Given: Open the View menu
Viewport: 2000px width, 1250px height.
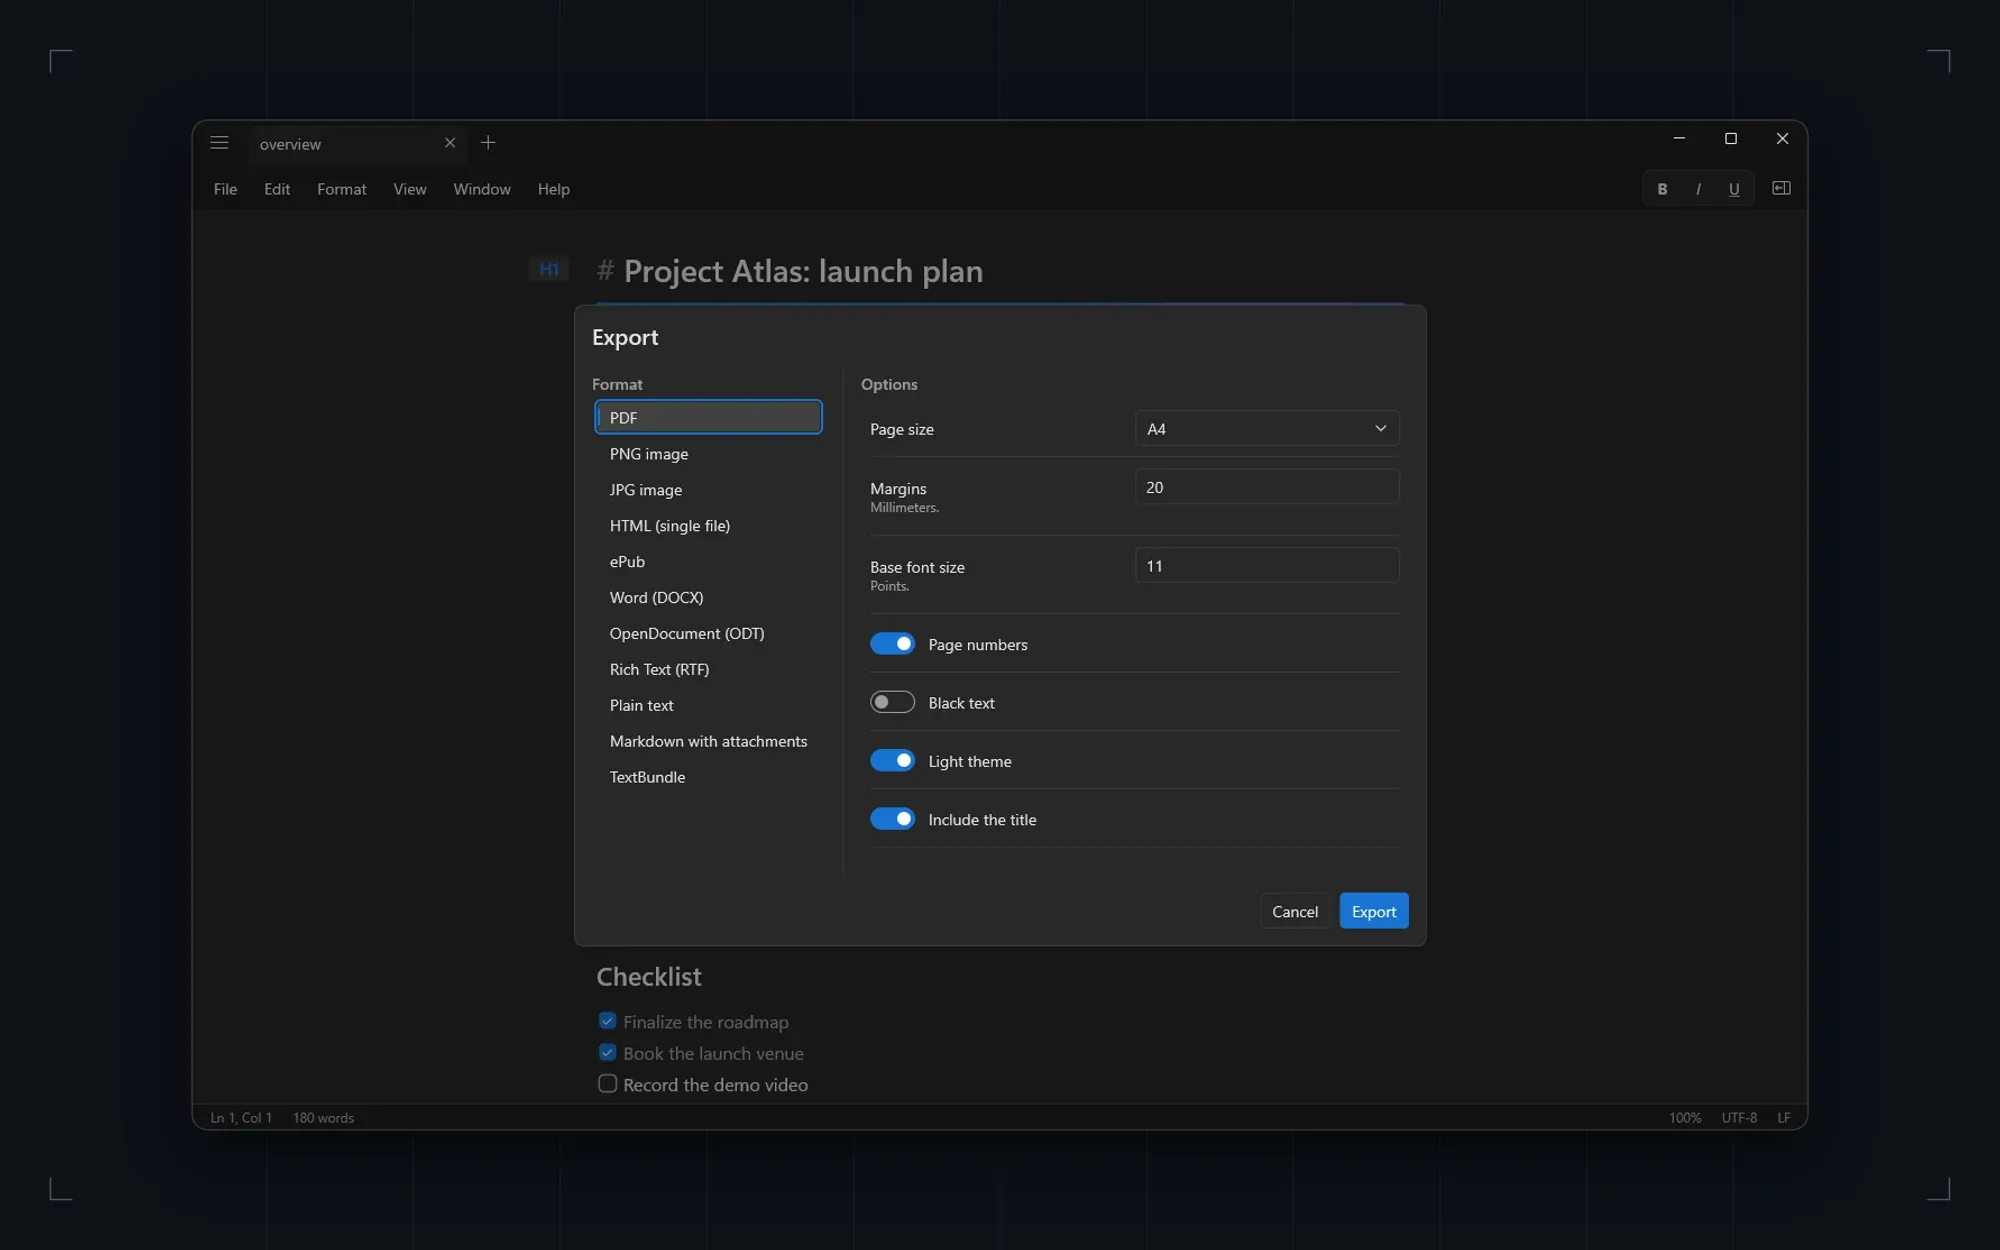Looking at the screenshot, I should (410, 189).
